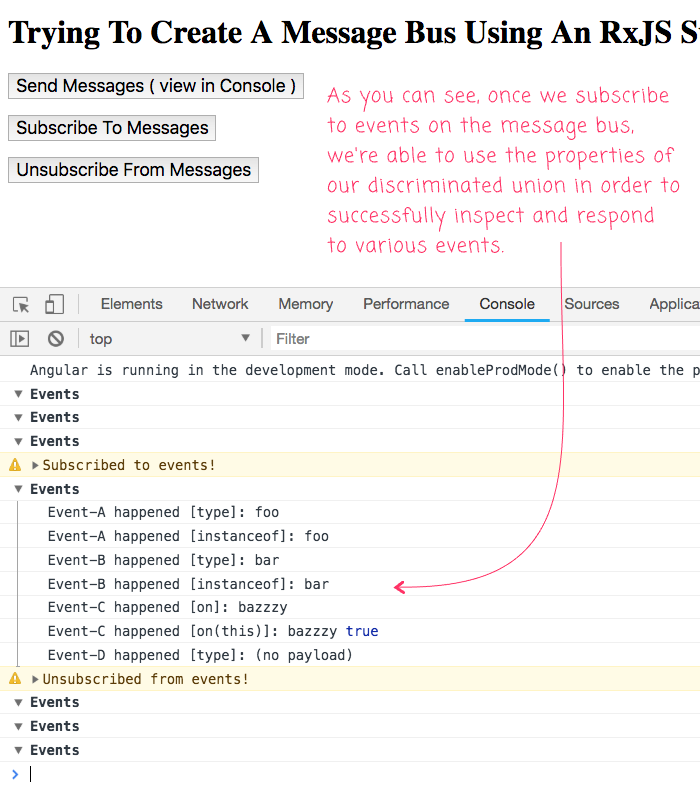Click Send Messages ( view in Console ) button
This screenshot has width=700, height=790.
(x=156, y=86)
